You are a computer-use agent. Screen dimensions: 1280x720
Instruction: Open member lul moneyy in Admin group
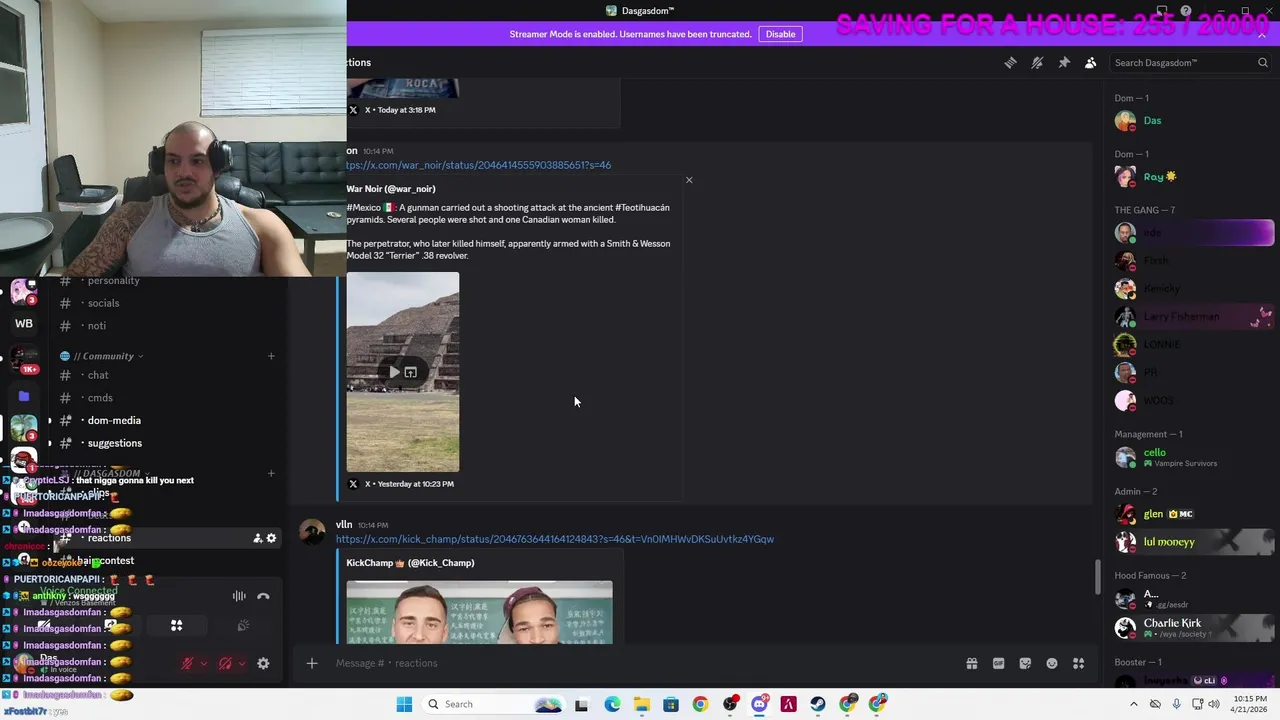[x=1194, y=542]
